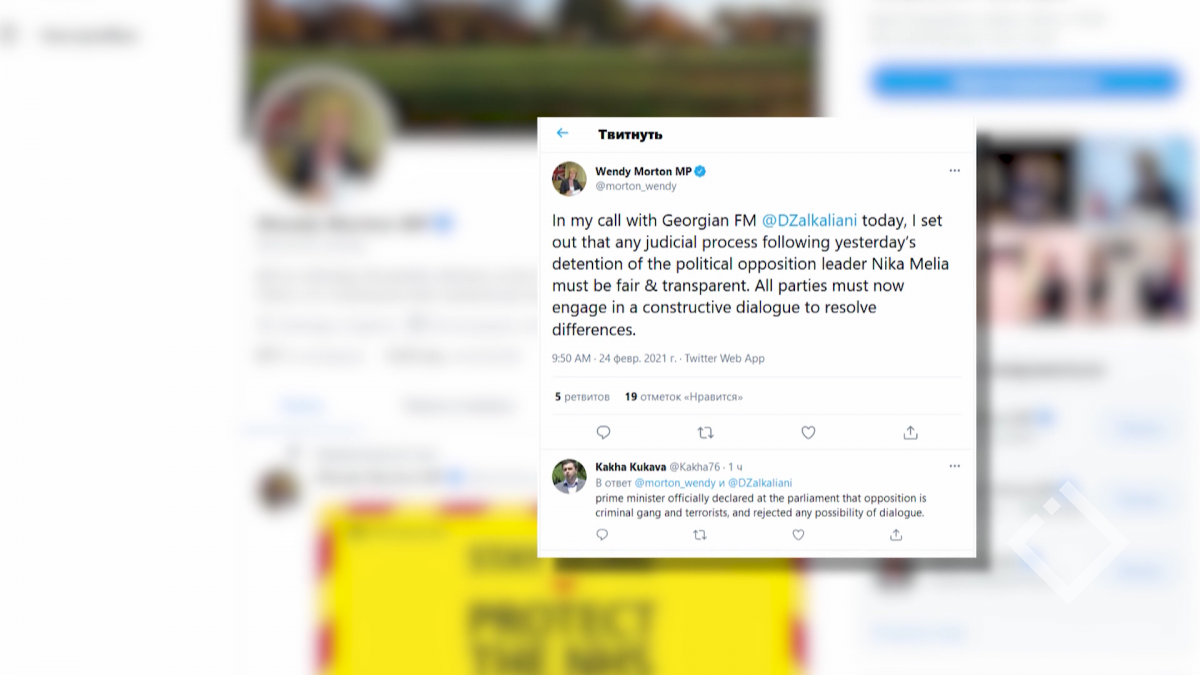Screen dimensions: 1200x675
Task: Retweet Kakha Kukava's reply
Action: tap(700, 535)
